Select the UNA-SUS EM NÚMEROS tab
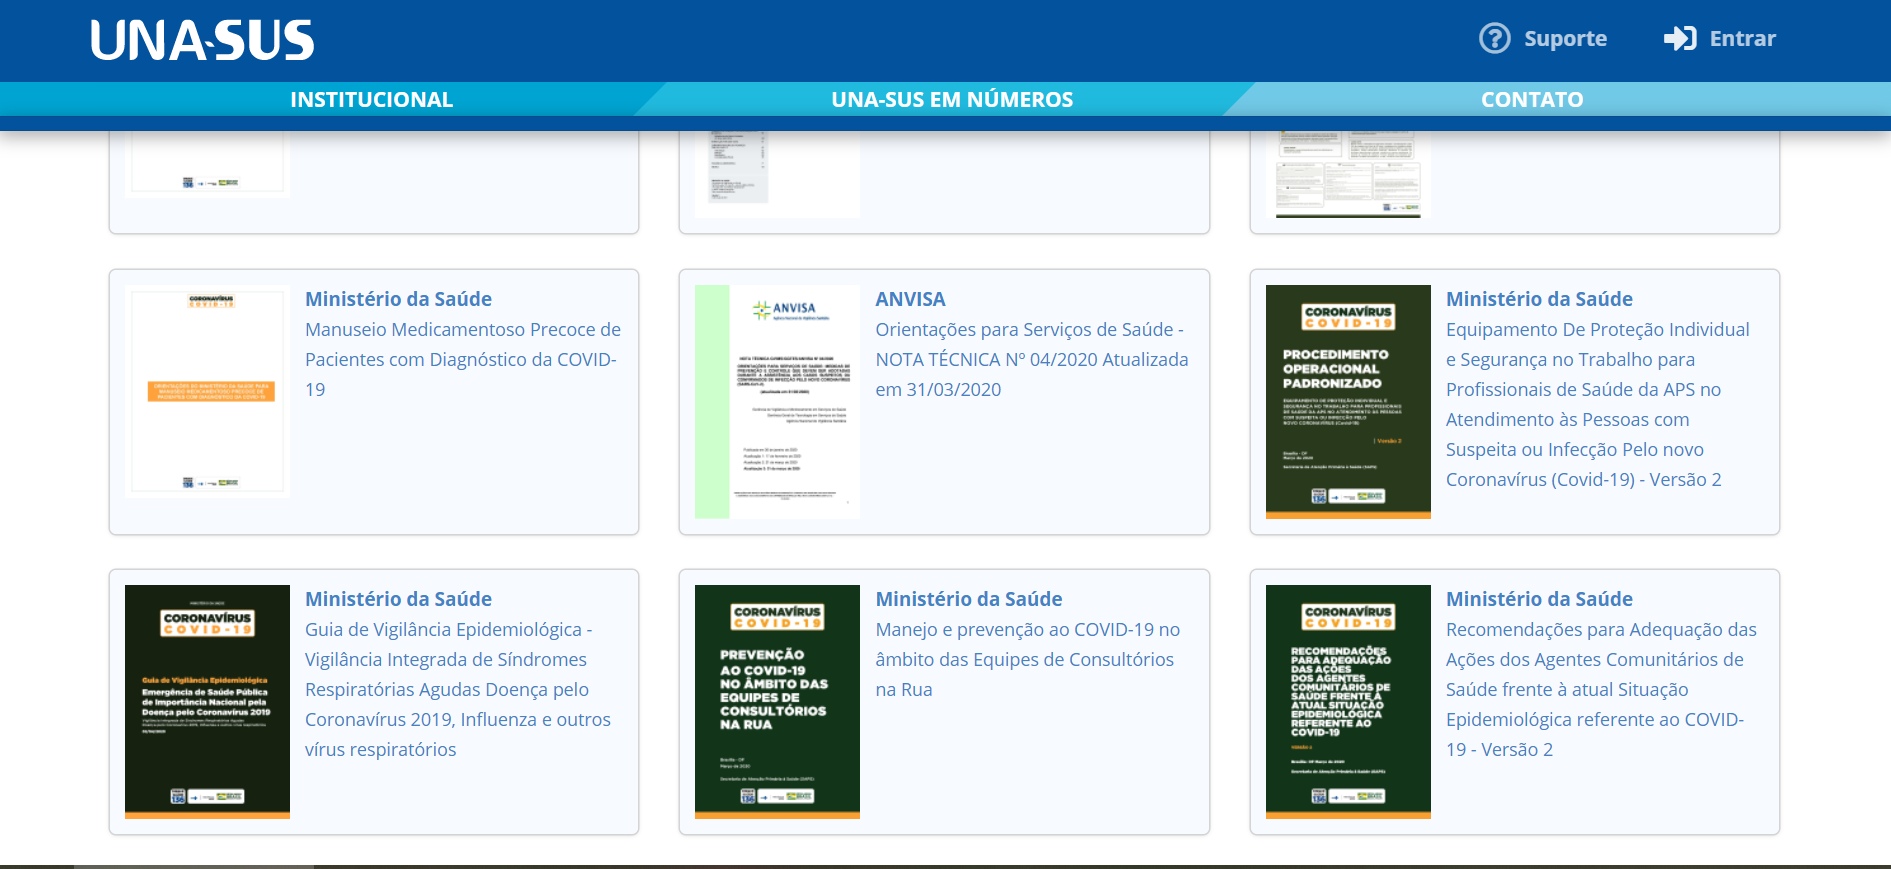 click(951, 99)
